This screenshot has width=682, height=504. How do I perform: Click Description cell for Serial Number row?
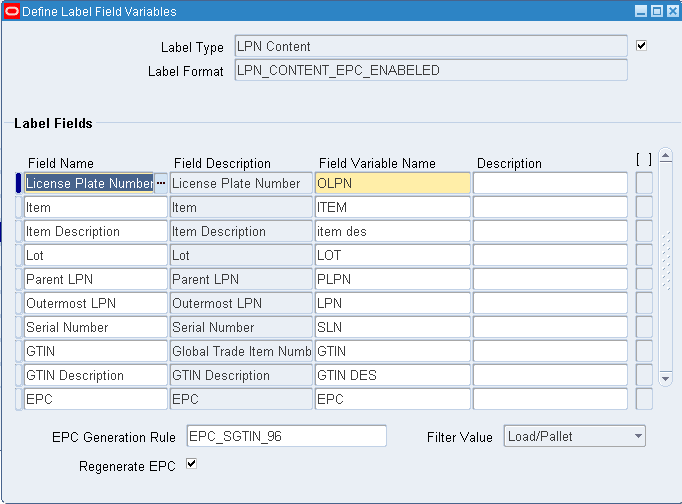[550, 328]
